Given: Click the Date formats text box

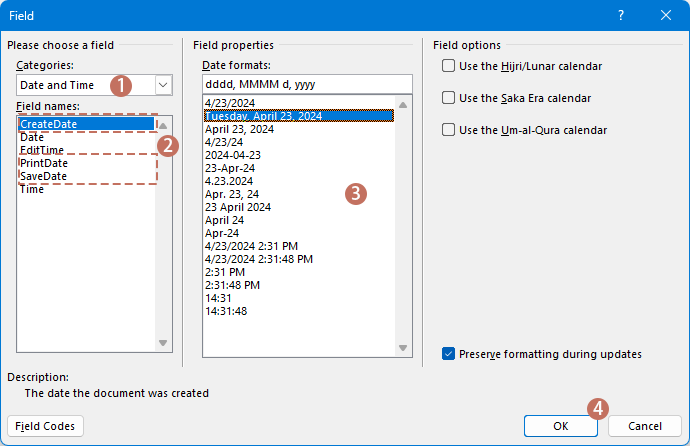Looking at the screenshot, I should pos(307,86).
